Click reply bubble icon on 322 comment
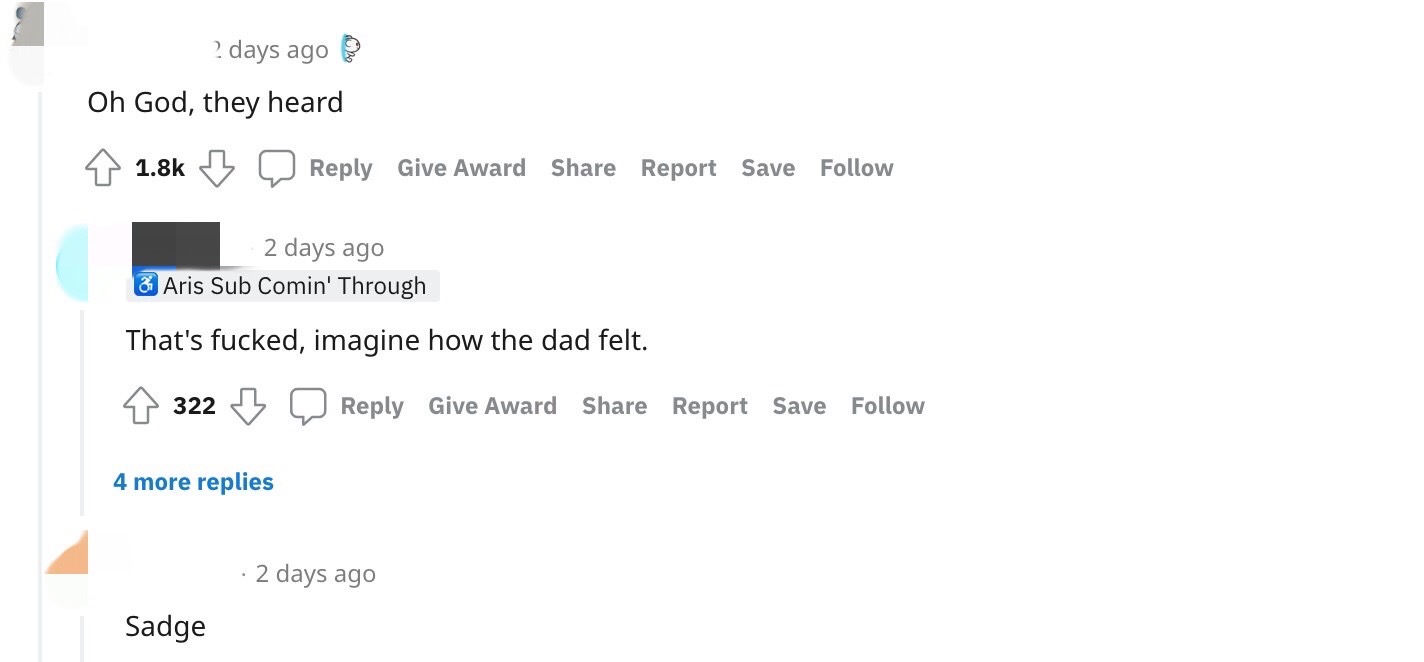 coord(308,406)
